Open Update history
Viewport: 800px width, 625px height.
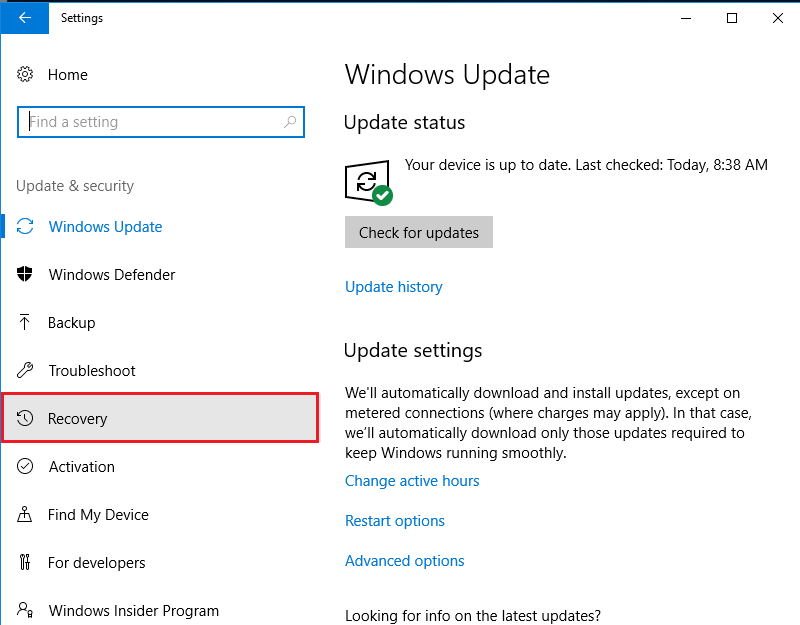393,287
